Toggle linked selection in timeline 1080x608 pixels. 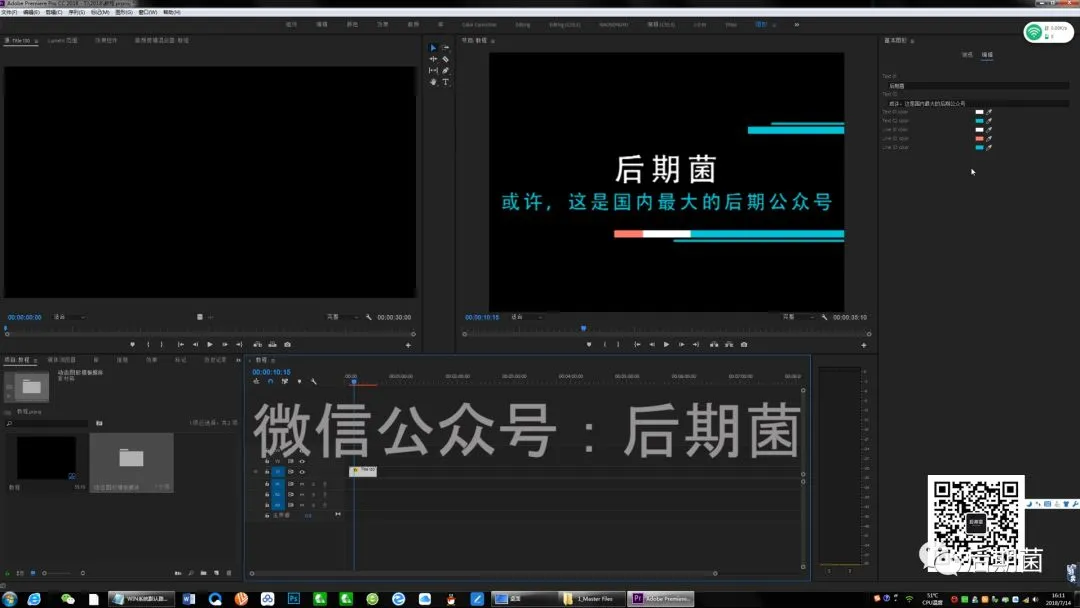point(284,381)
